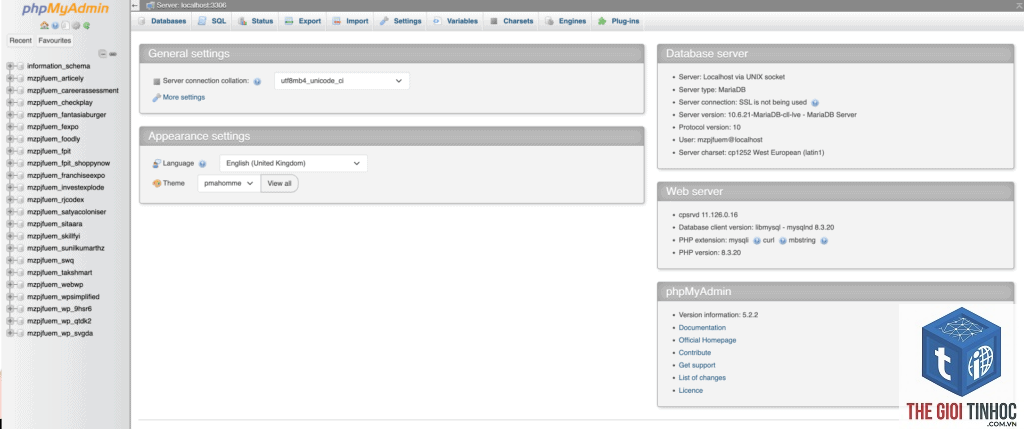Image resolution: width=1024 pixels, height=429 pixels.
Task: Click Server: localhost:3306 breadcrumb
Action: pyautogui.click(x=191, y=5)
